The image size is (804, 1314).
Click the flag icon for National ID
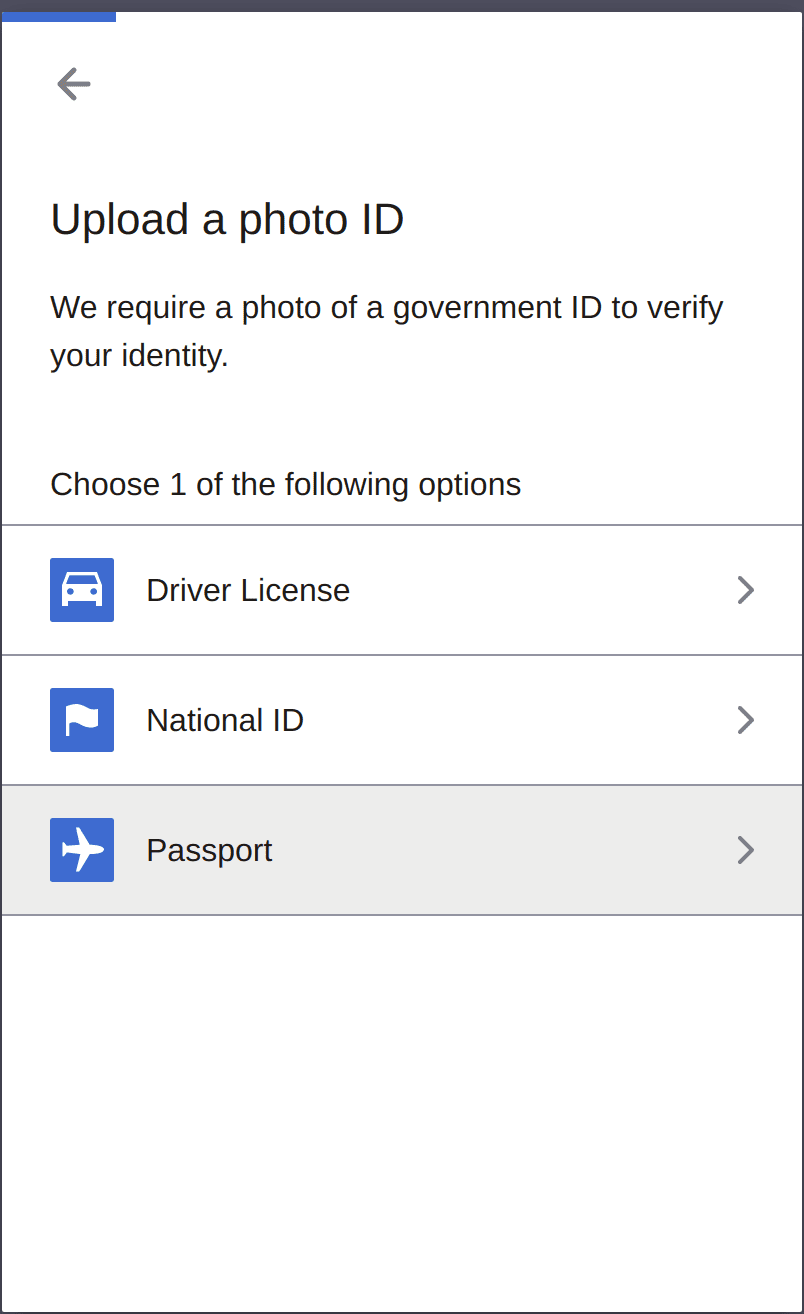[82, 720]
